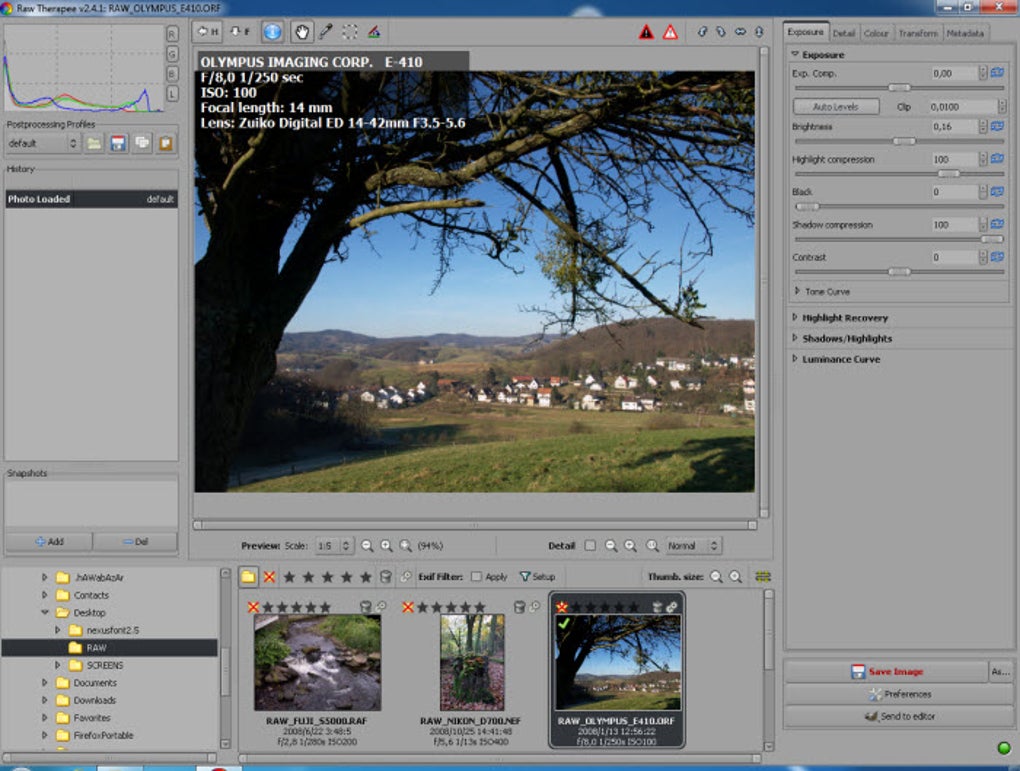The width and height of the screenshot is (1020, 771).
Task: Open the default profile dropdown
Action: click(42, 143)
